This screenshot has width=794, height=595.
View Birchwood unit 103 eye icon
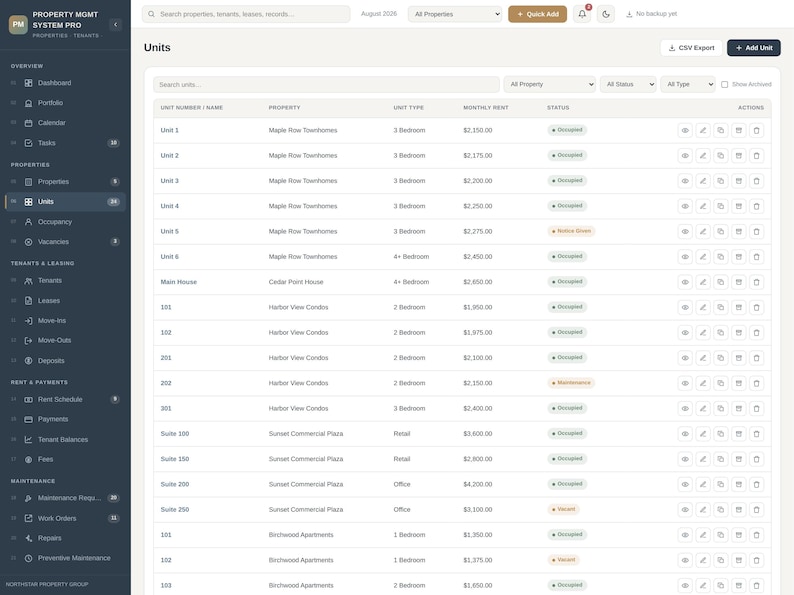click(x=685, y=586)
